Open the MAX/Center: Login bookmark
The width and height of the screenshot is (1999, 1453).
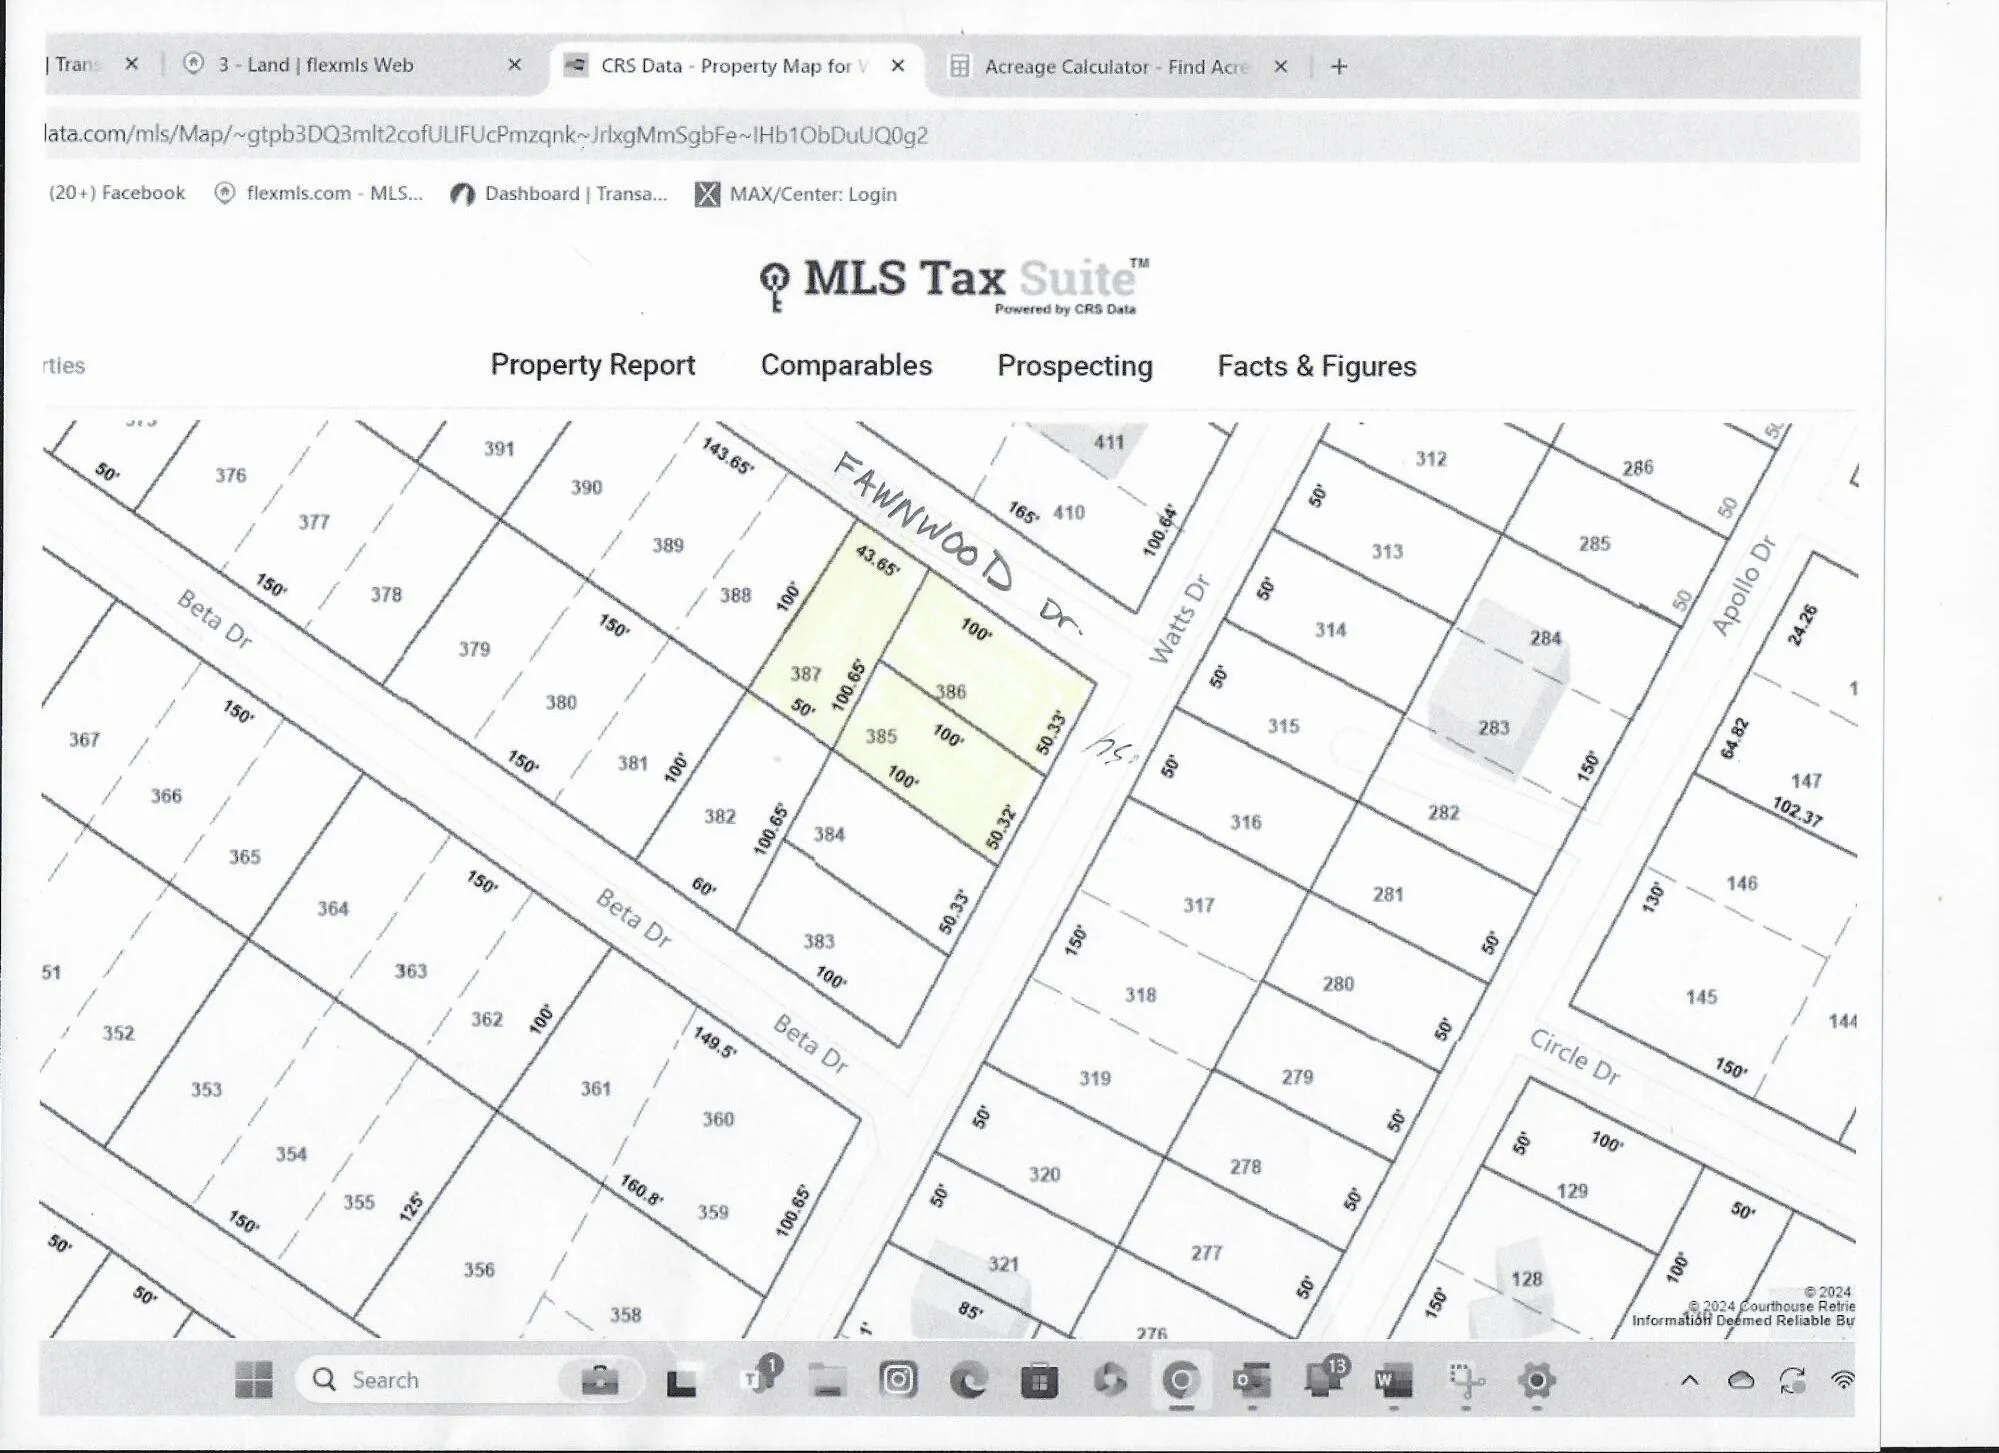pyautogui.click(x=796, y=194)
